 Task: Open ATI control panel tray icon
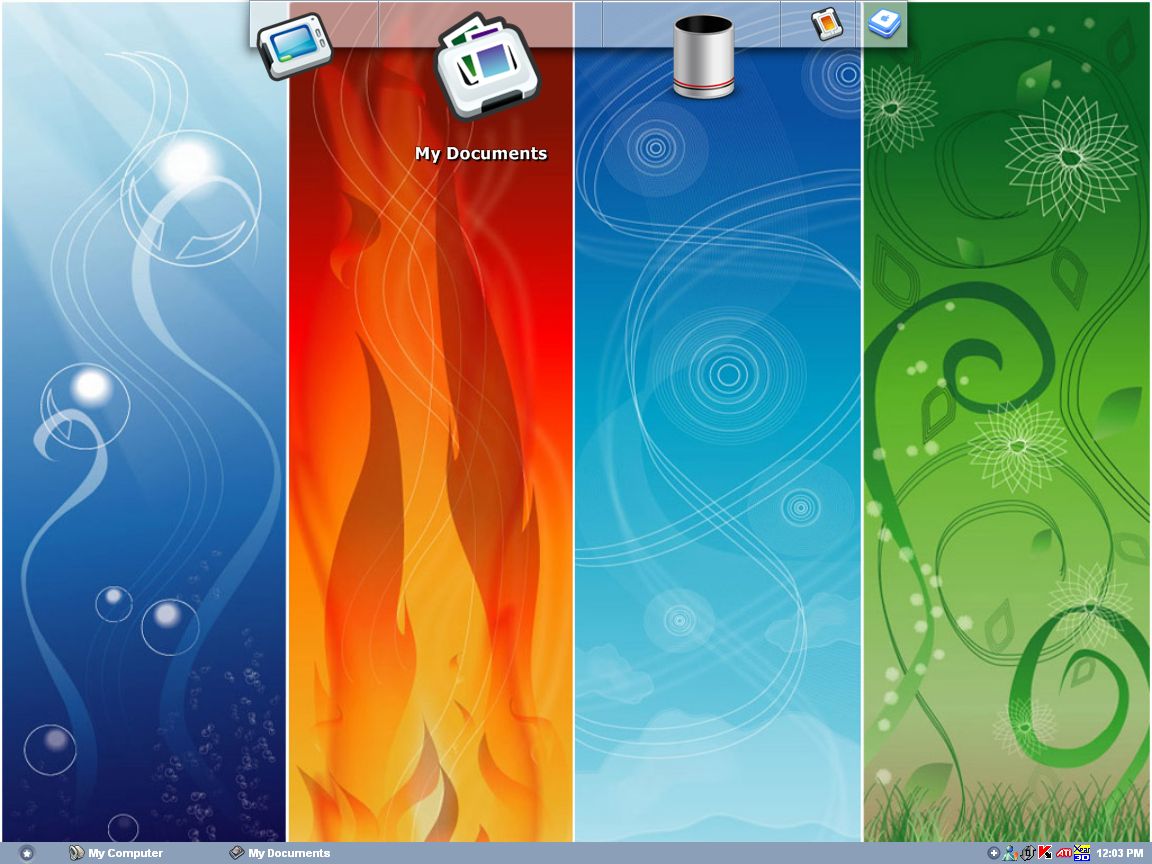pyautogui.click(x=1063, y=853)
